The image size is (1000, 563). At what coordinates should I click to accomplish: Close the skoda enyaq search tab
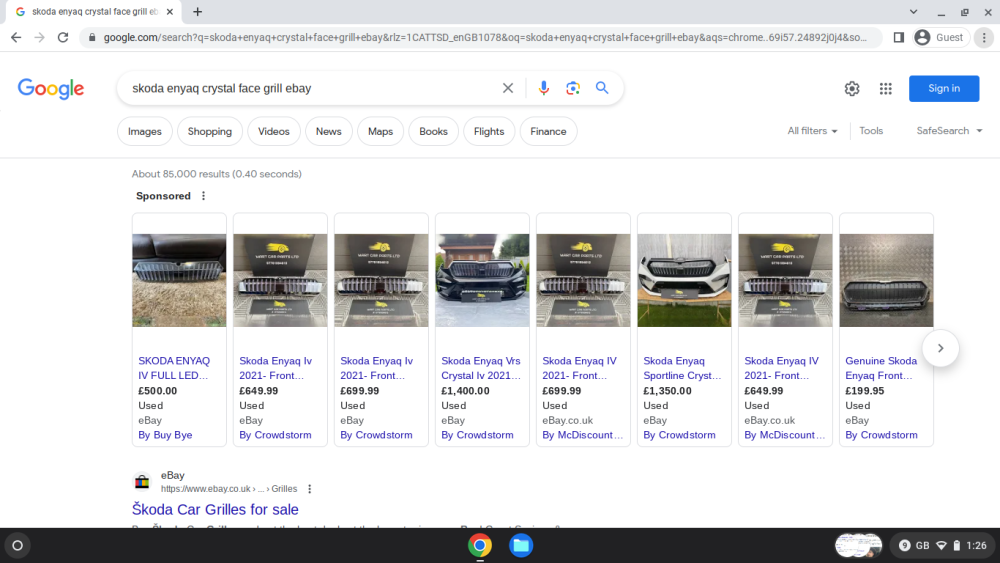170,11
